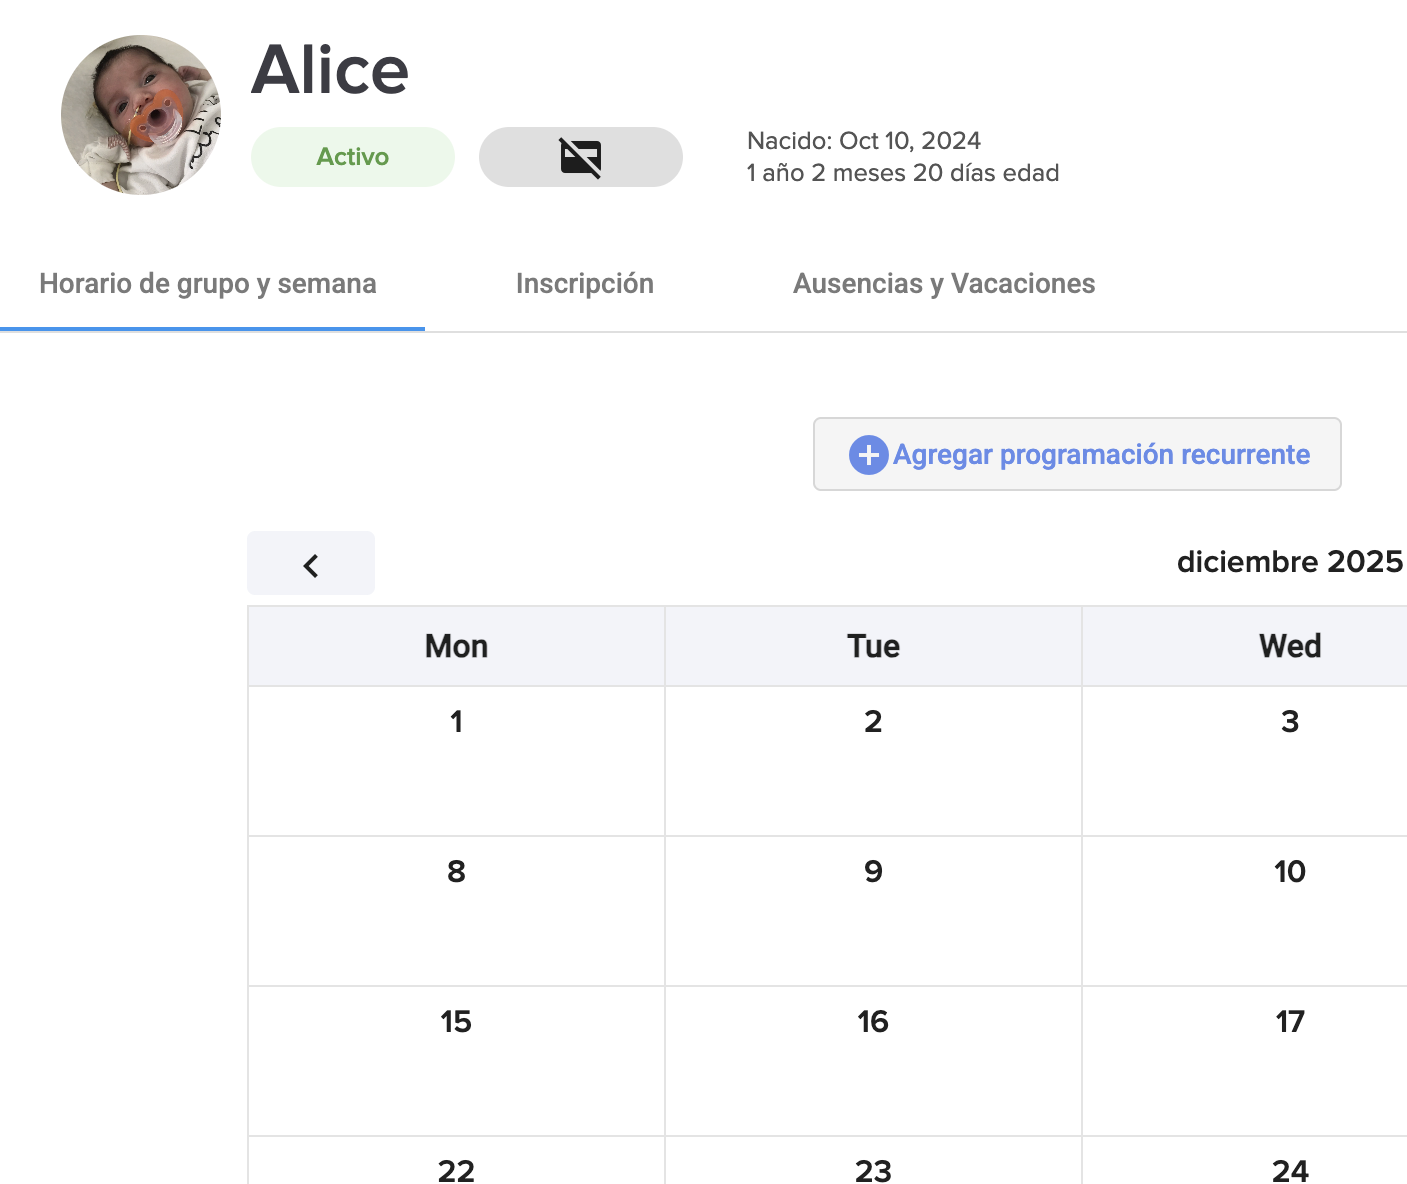Select December 9 on the calendar
1407x1184 pixels.
point(873,911)
